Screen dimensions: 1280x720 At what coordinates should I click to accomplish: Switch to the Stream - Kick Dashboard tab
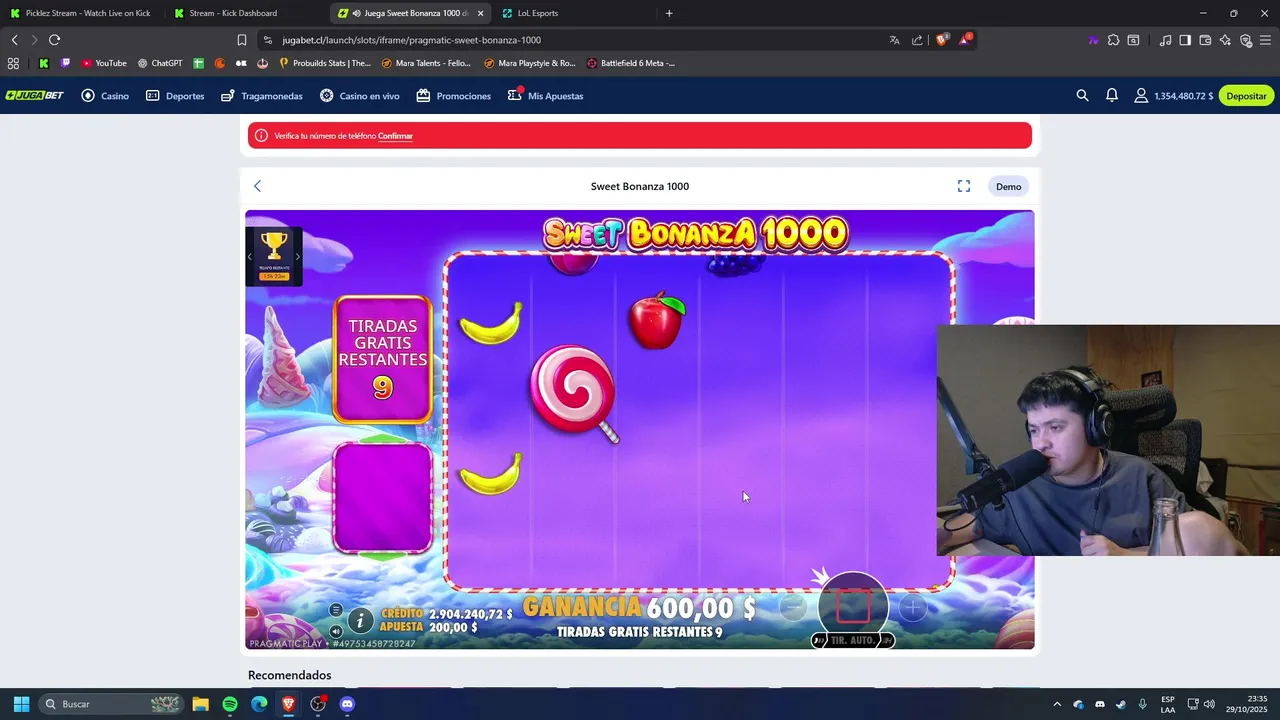pos(242,13)
